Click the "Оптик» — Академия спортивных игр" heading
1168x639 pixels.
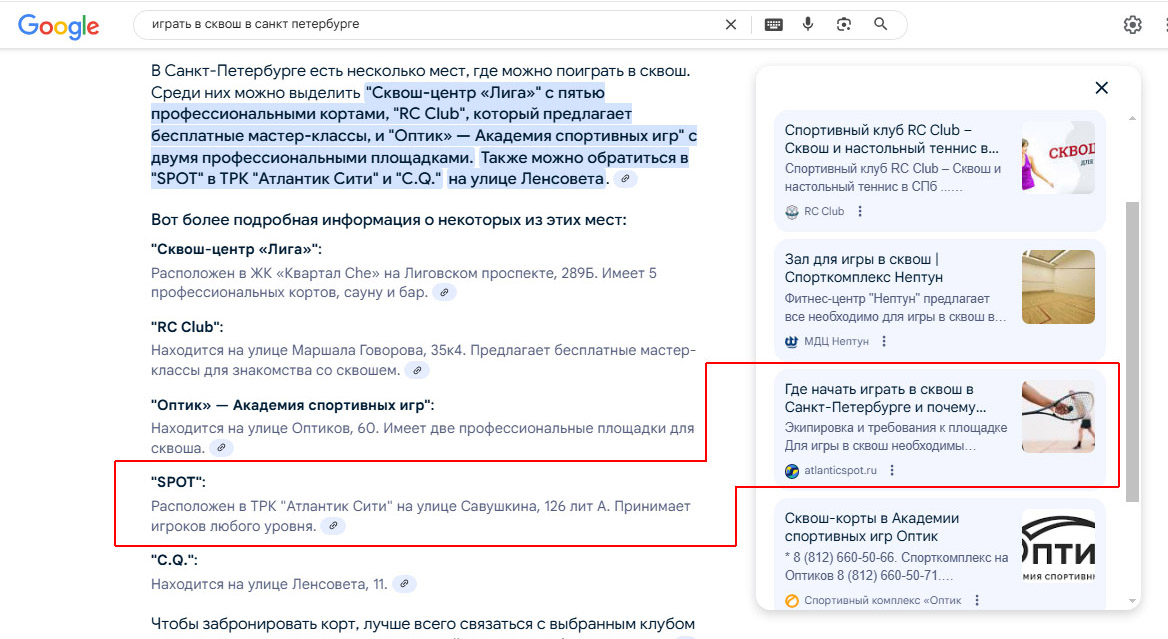pyautogui.click(x=292, y=405)
